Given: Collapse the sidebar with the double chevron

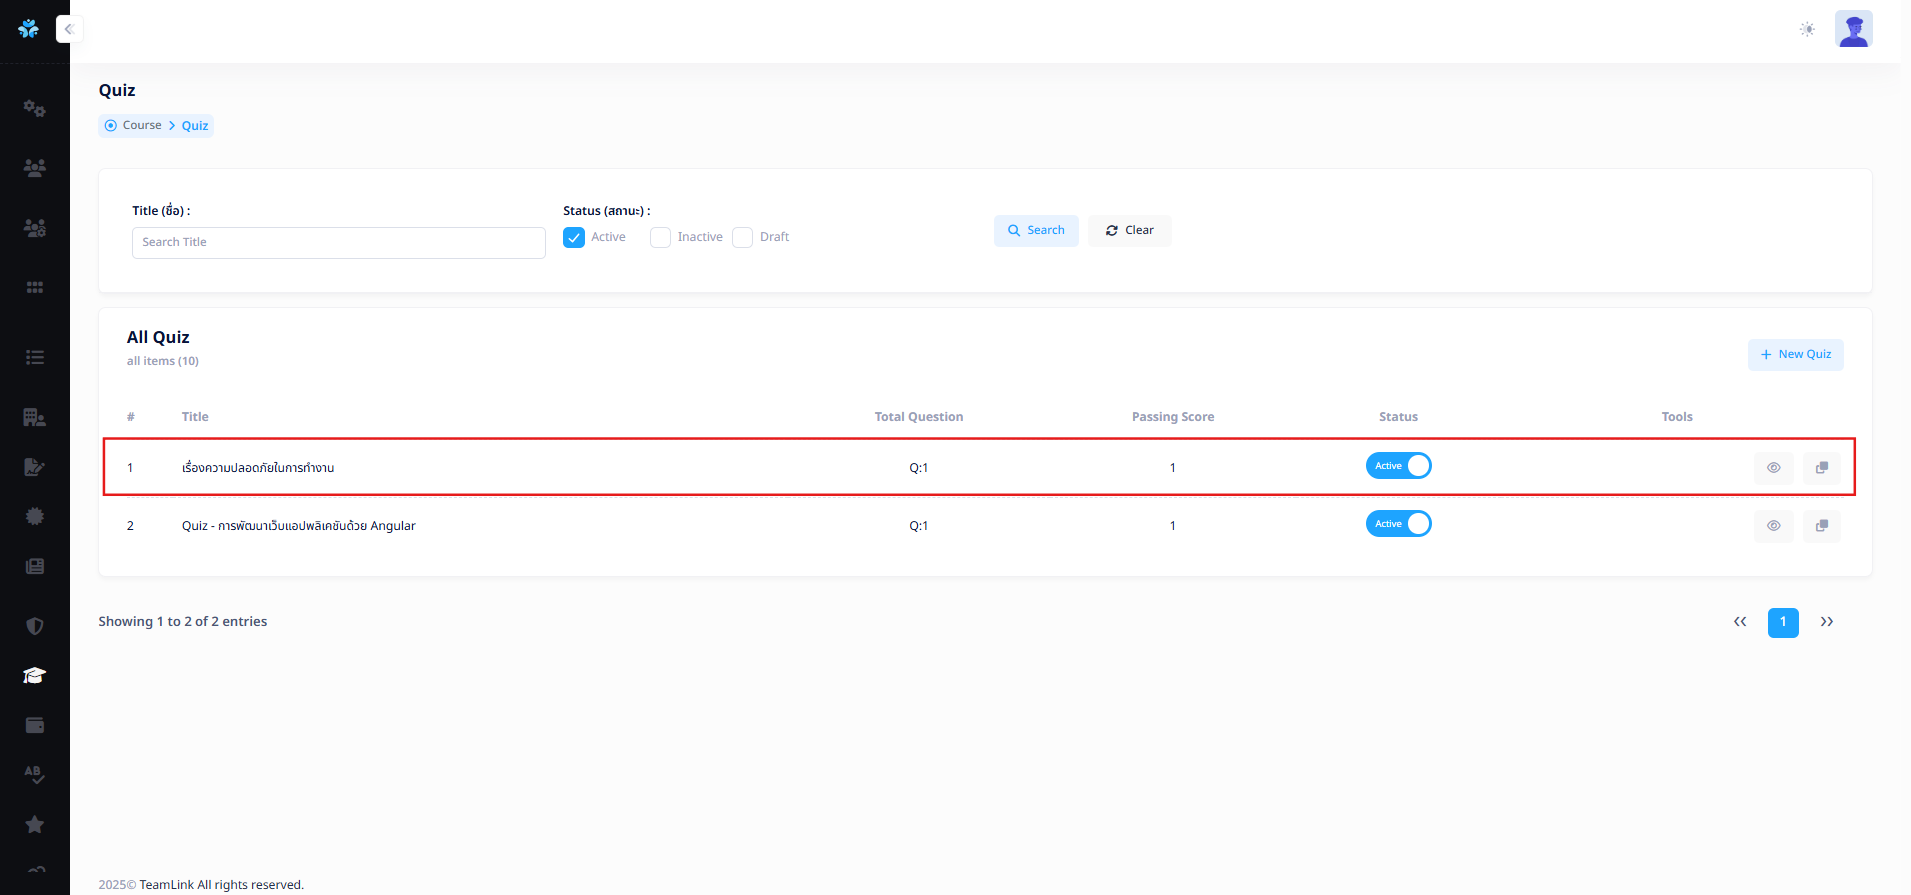Looking at the screenshot, I should (69, 29).
